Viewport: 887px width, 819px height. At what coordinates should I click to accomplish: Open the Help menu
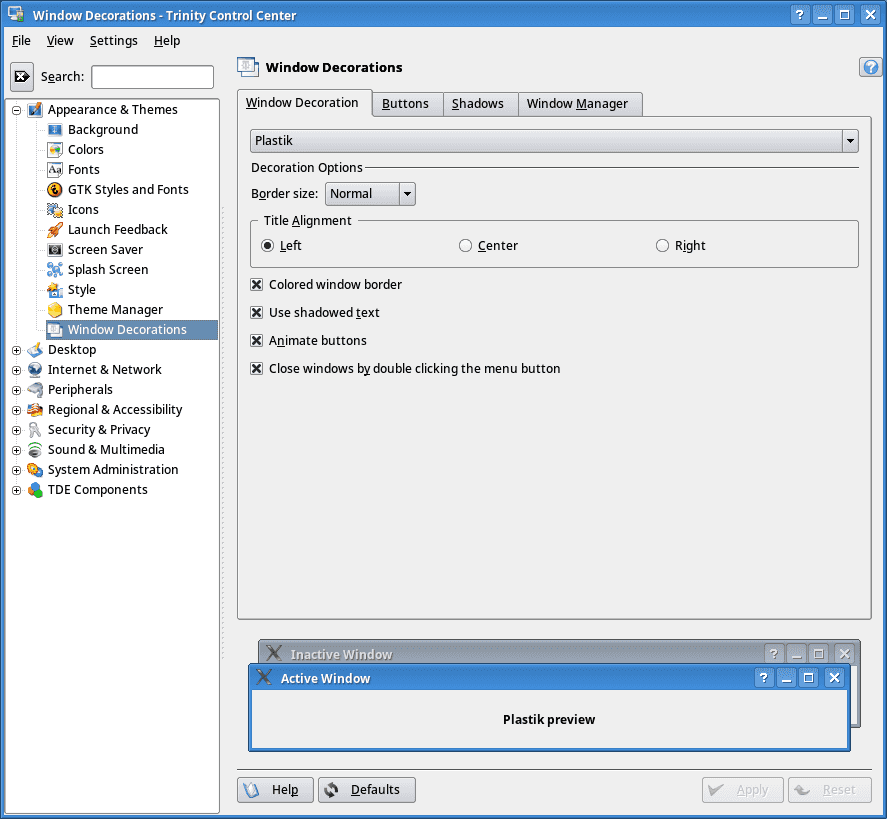[x=167, y=41]
